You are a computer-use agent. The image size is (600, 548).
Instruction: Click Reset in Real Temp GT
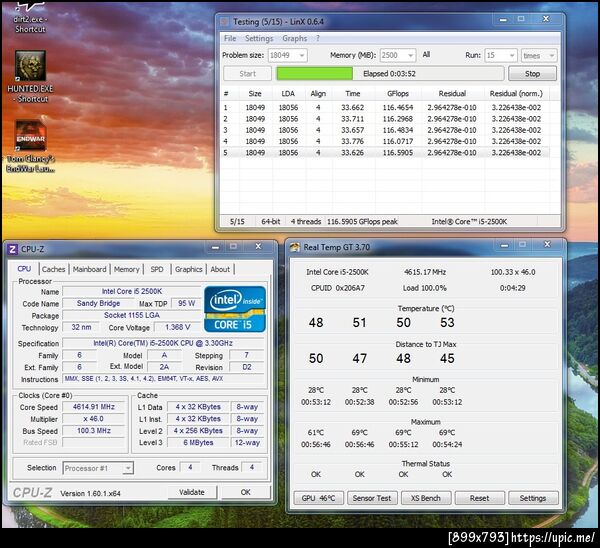click(x=479, y=498)
